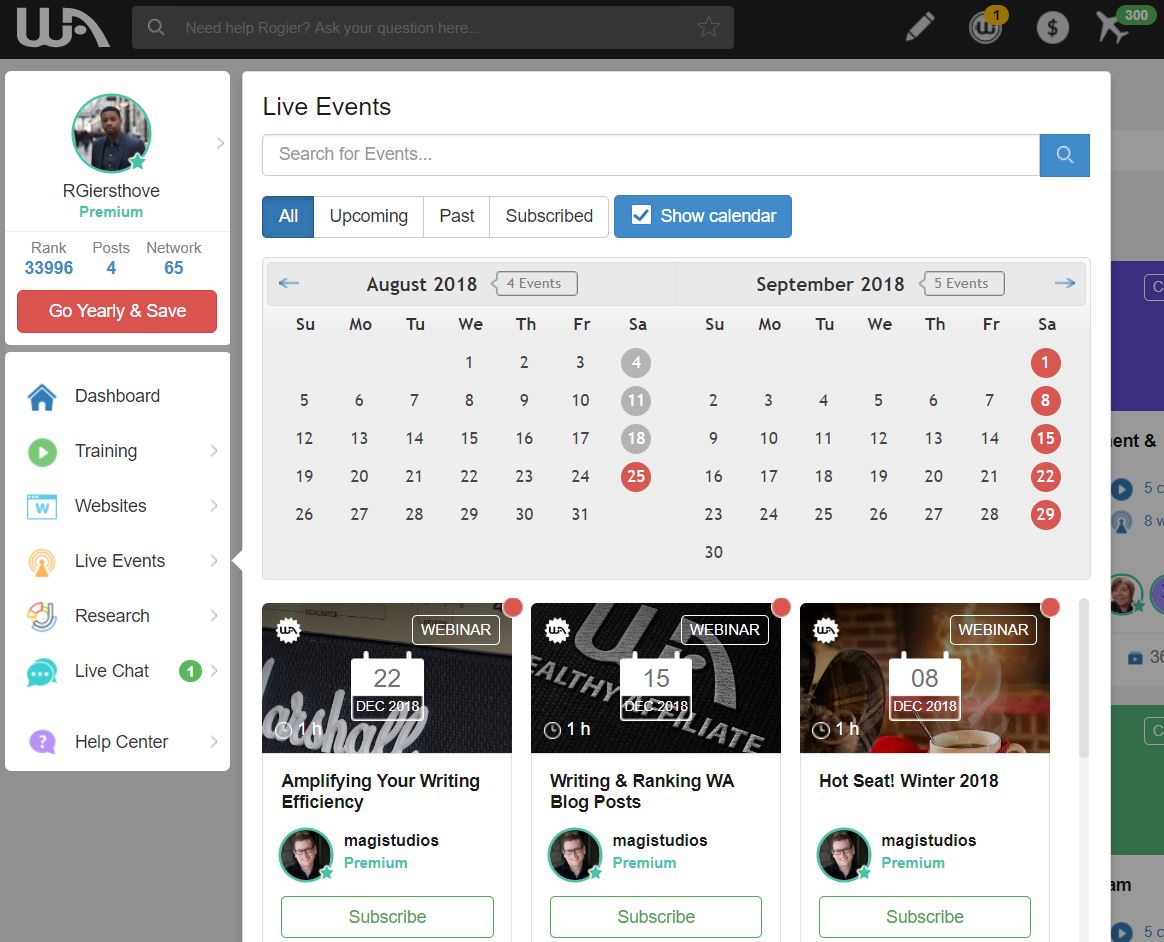Image resolution: width=1164 pixels, height=942 pixels.
Task: Select September 15 on the calendar
Action: click(1045, 439)
